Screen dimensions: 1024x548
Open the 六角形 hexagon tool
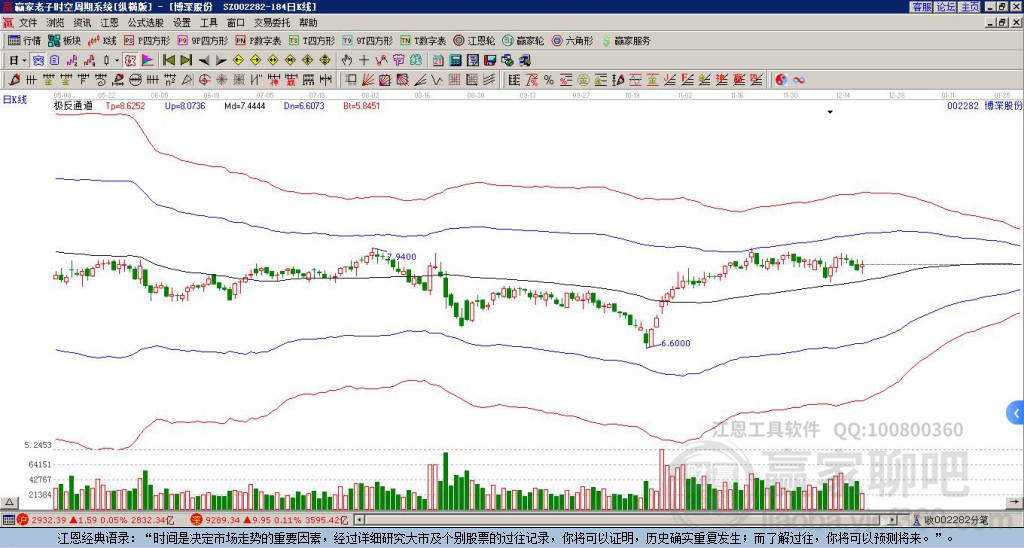572,40
